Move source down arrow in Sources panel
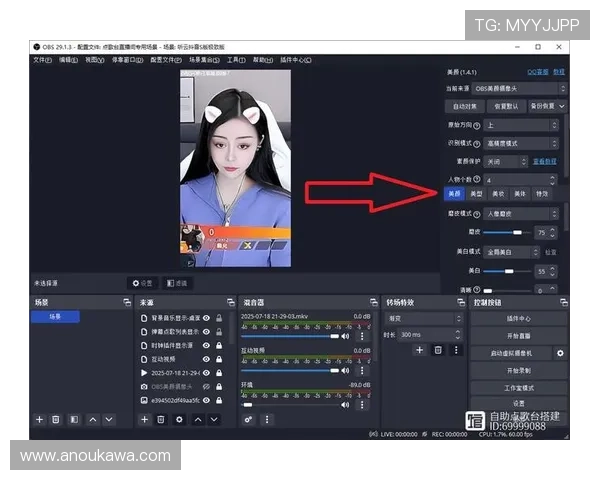This screenshot has width=600, height=480. tap(214, 420)
